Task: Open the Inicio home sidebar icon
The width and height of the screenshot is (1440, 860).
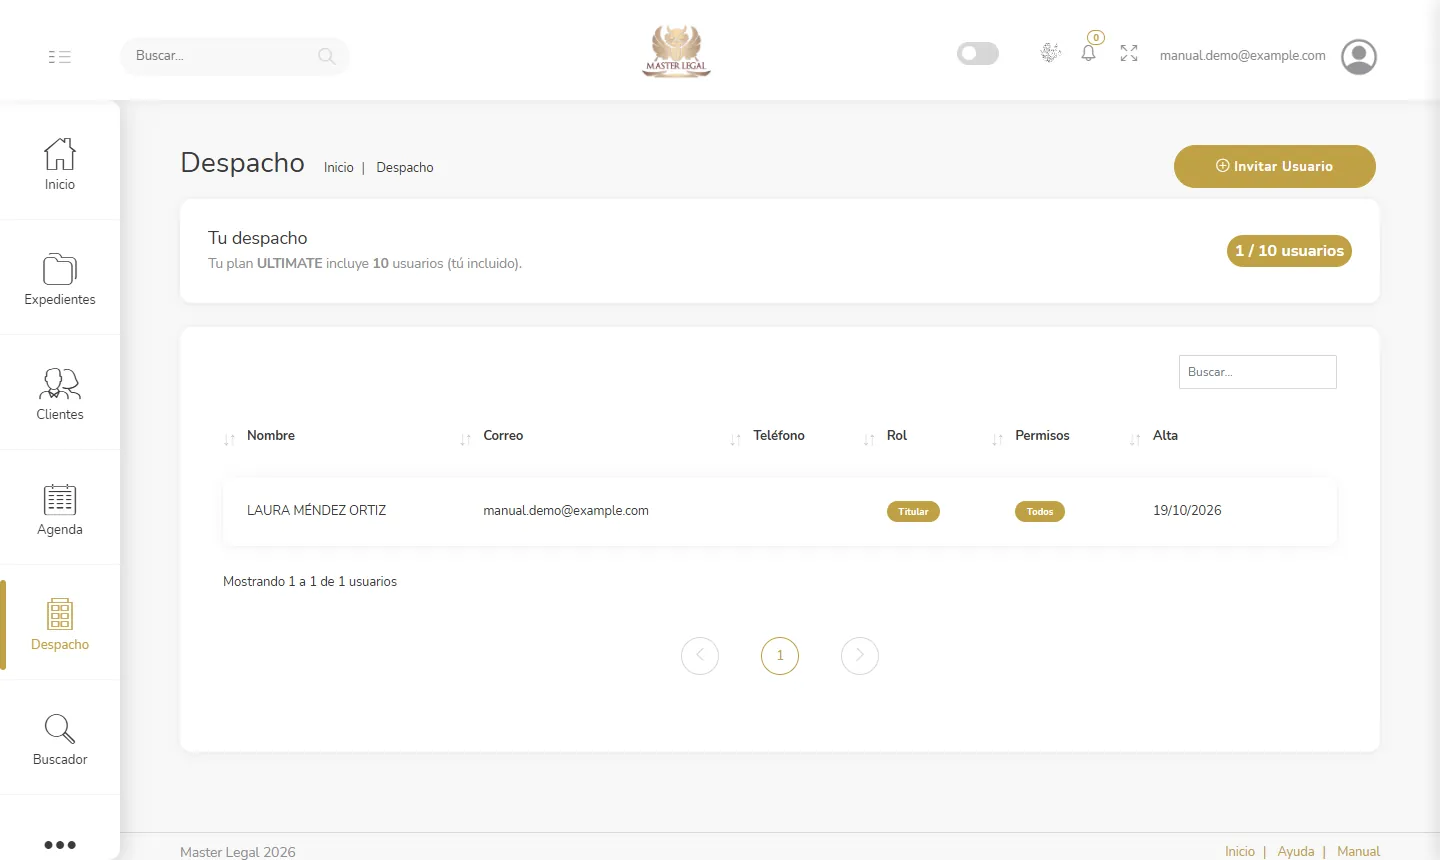Action: coord(60,154)
